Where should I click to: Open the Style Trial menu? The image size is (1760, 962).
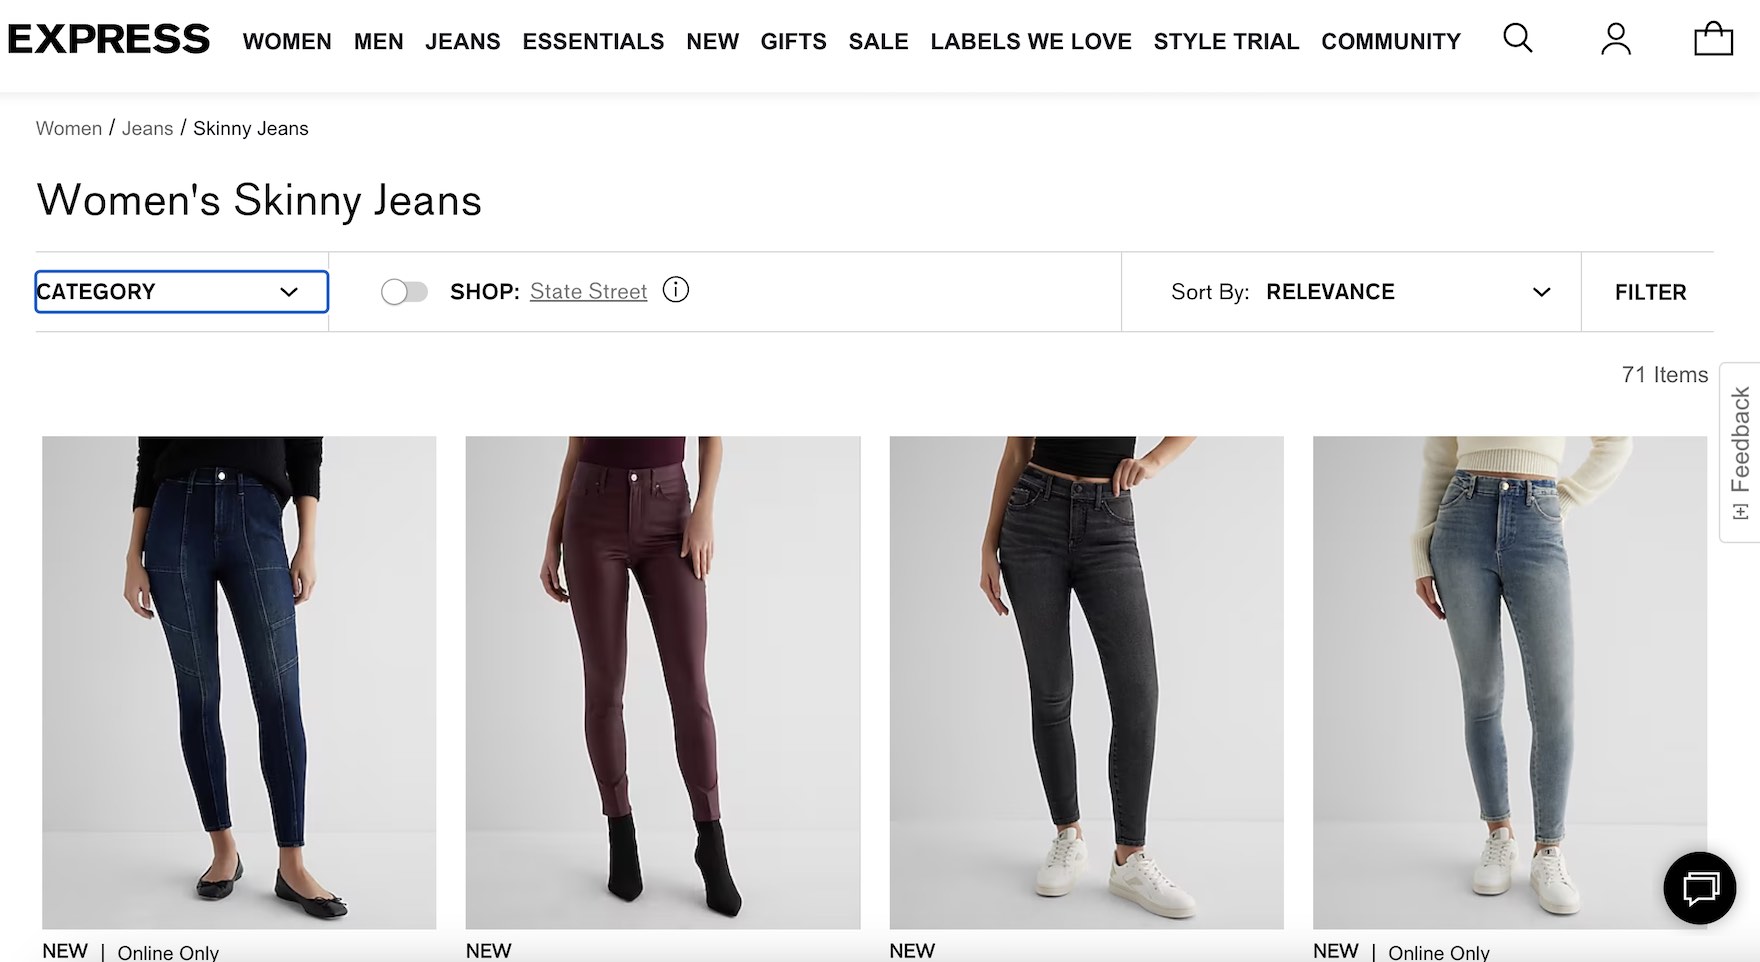click(x=1226, y=41)
